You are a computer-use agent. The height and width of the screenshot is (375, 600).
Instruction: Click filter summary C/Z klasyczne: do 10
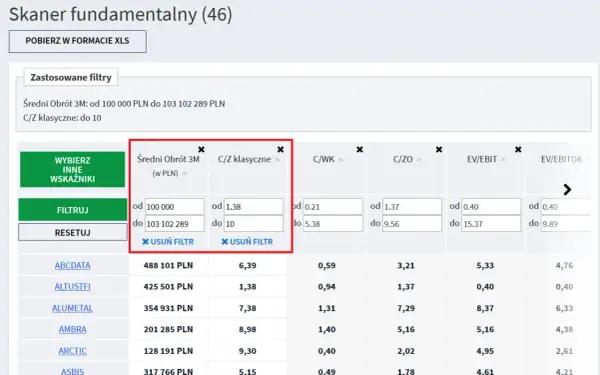click(62, 118)
